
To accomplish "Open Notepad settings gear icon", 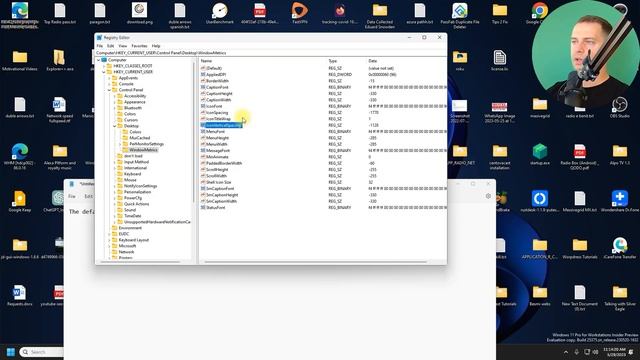I will click(488, 196).
